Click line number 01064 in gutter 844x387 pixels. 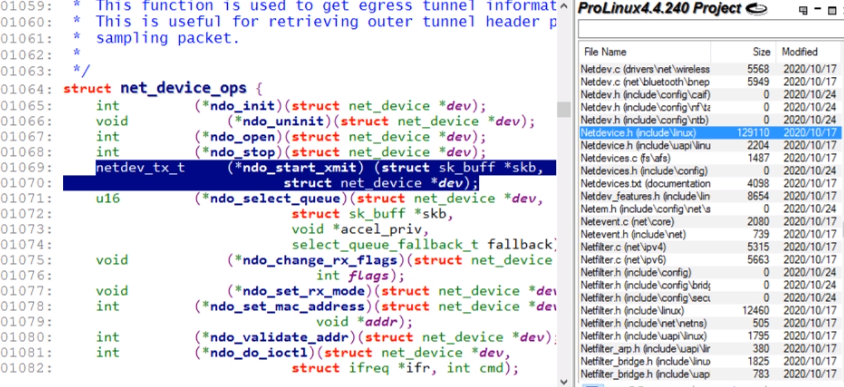(26, 89)
